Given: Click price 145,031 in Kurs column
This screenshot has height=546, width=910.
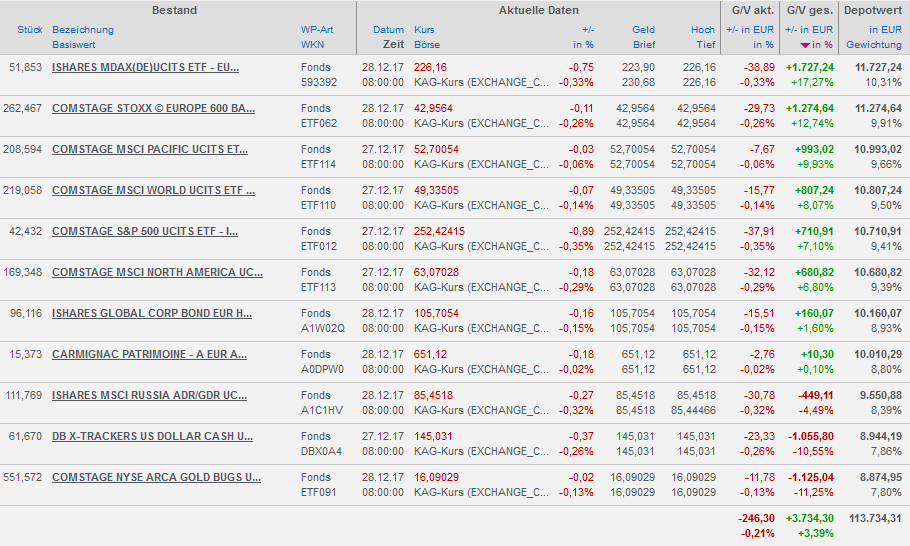Looking at the screenshot, I should click(433, 436).
